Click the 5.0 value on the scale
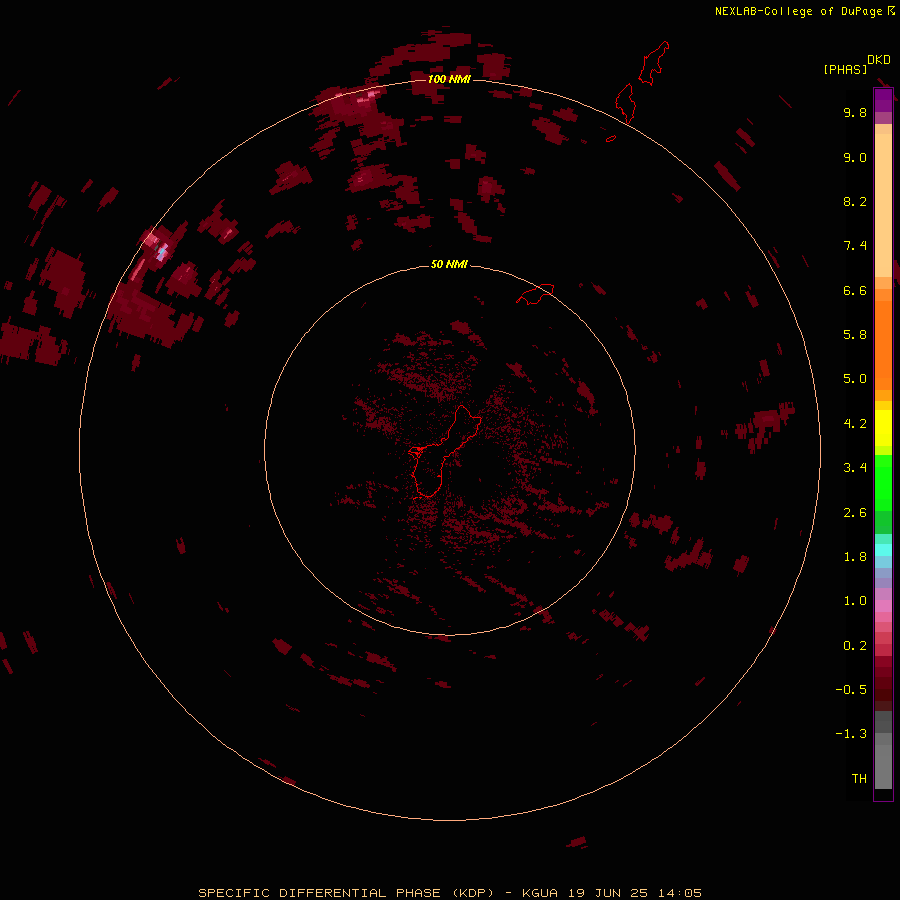The height and width of the screenshot is (900, 900). pyautogui.click(x=855, y=379)
